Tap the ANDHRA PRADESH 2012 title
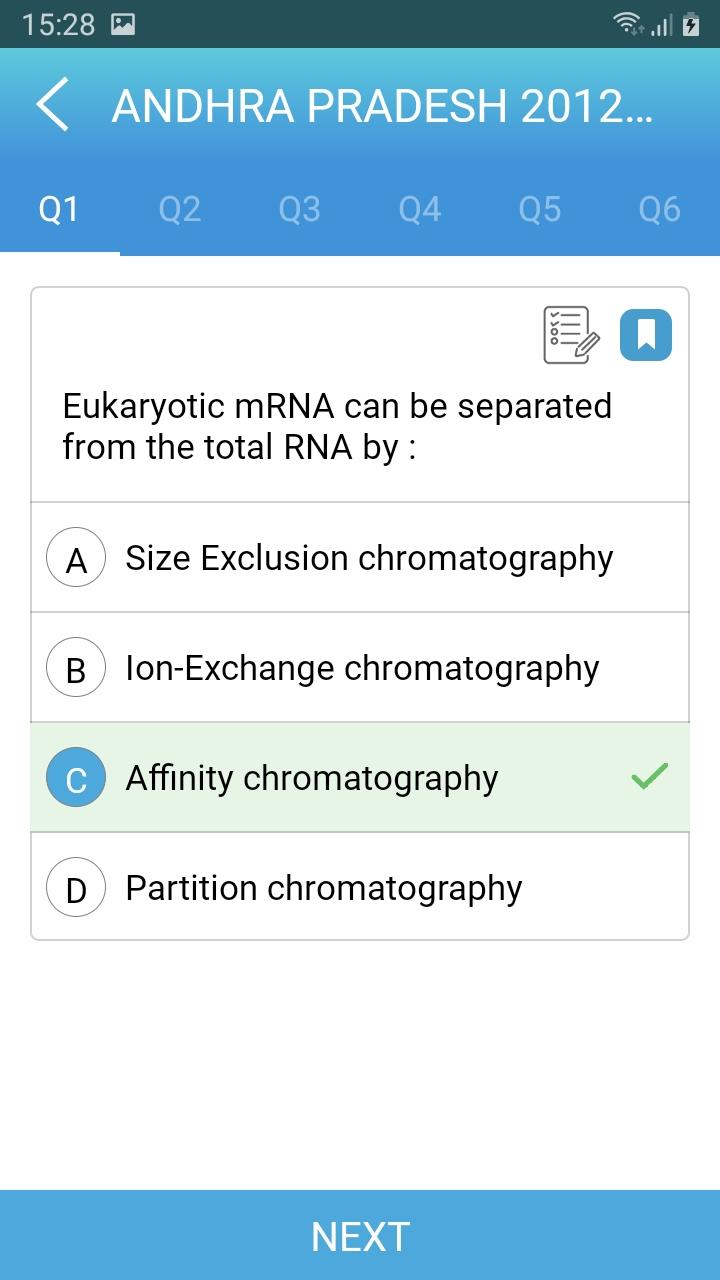Screen dimensions: 720x1280 [x=382, y=105]
